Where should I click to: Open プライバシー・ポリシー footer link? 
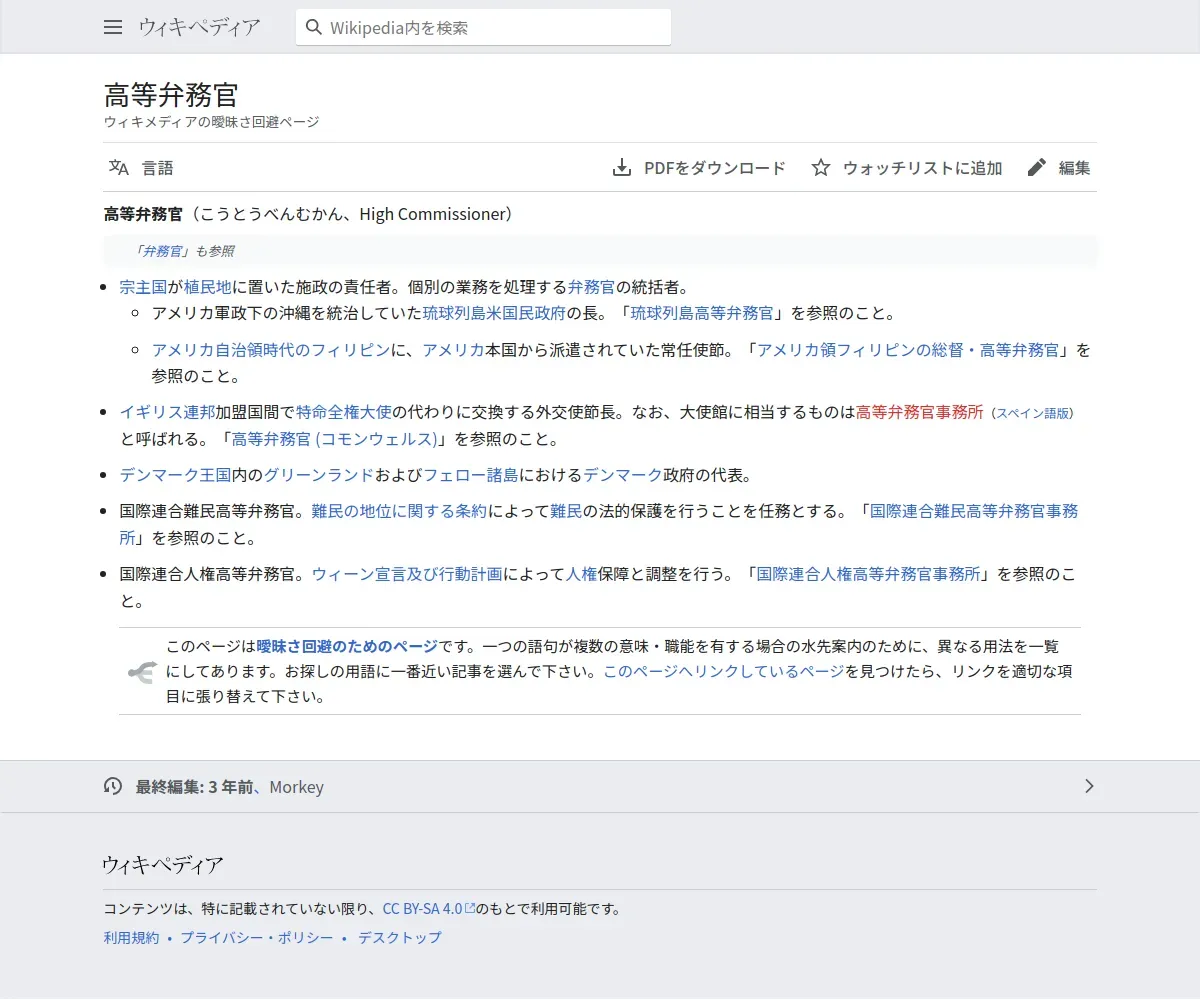point(257,938)
